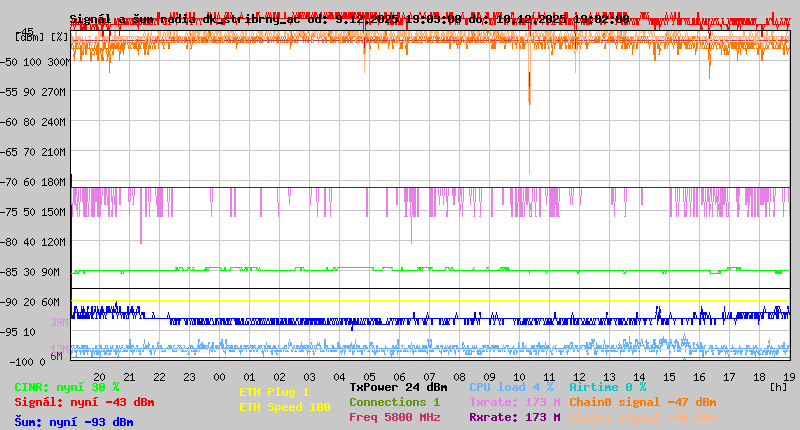Click the graph title text at top
This screenshot has height=430, width=800.
tap(349, 19)
